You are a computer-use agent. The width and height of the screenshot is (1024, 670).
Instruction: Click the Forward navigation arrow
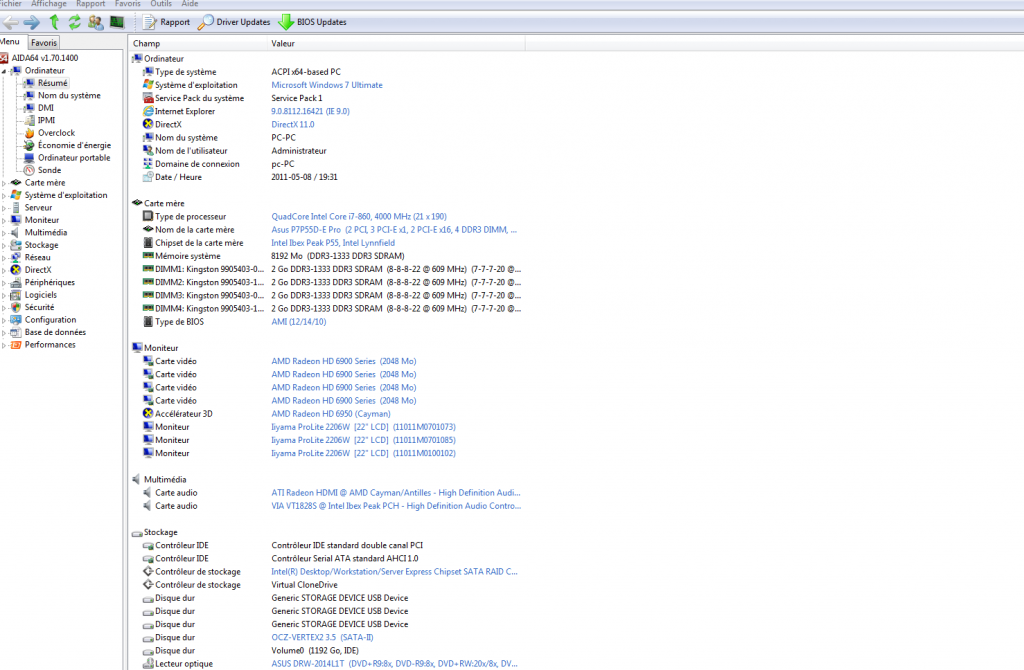pyautogui.click(x=31, y=22)
